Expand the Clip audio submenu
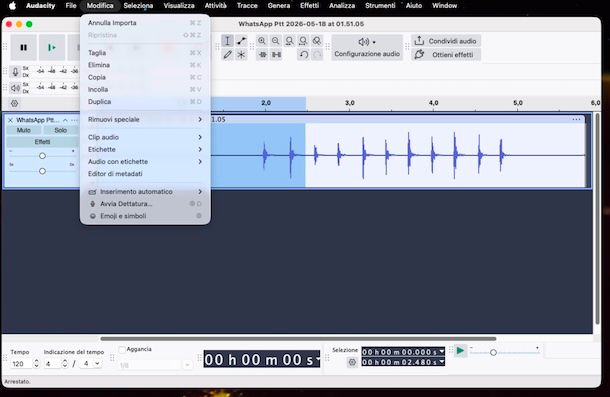The height and width of the screenshot is (397, 610). (x=145, y=137)
